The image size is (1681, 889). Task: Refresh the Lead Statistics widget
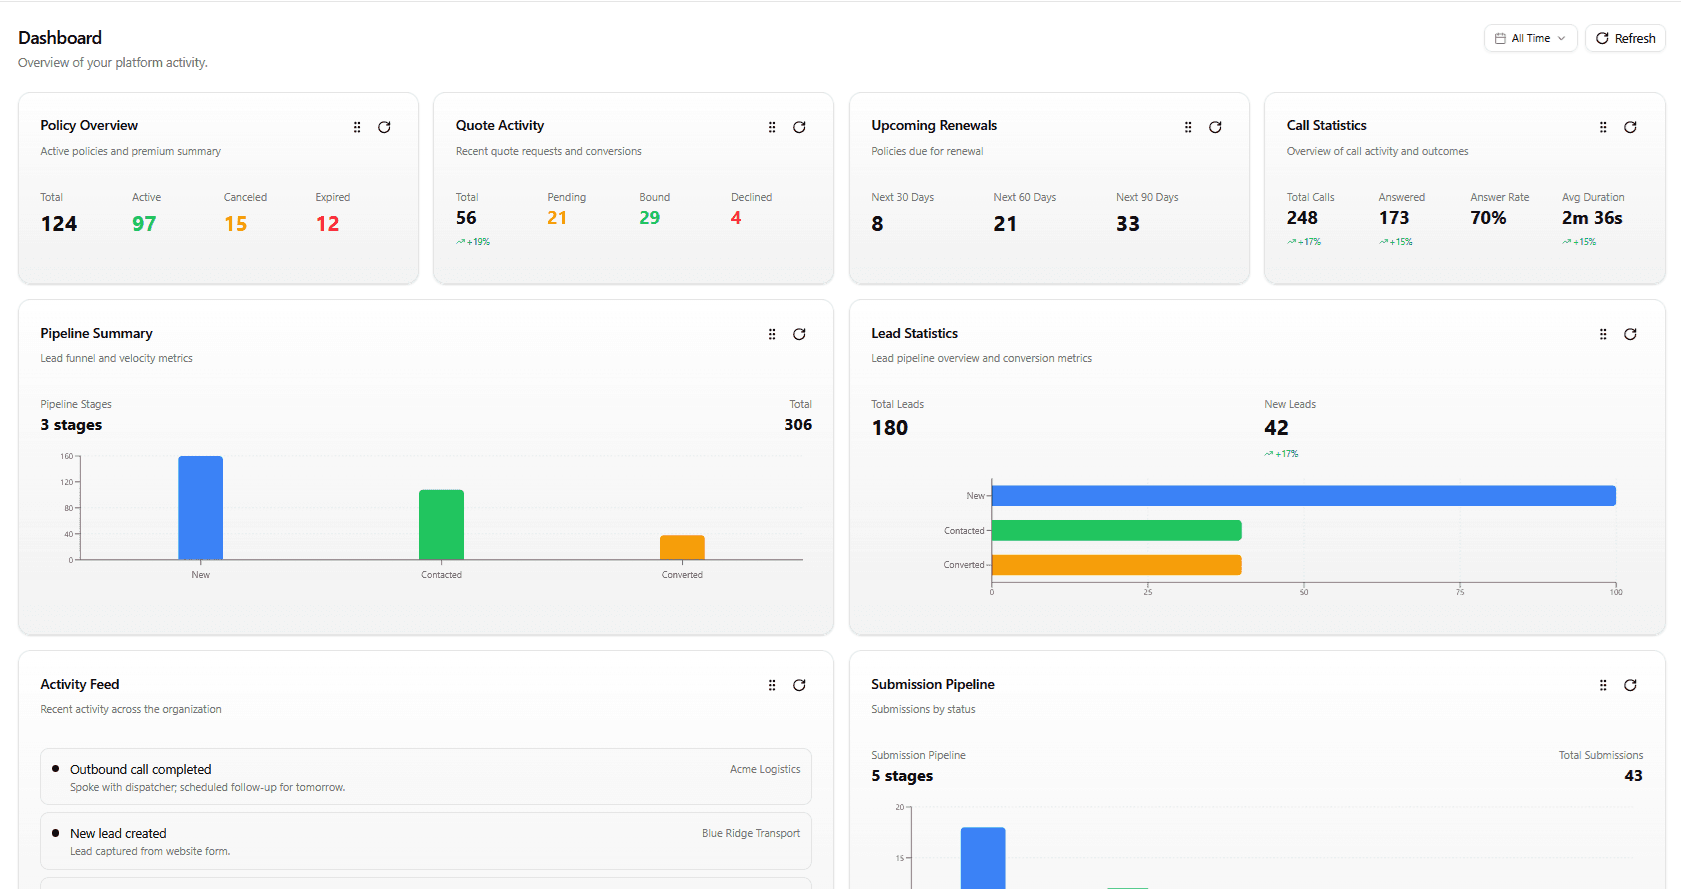pyautogui.click(x=1630, y=334)
